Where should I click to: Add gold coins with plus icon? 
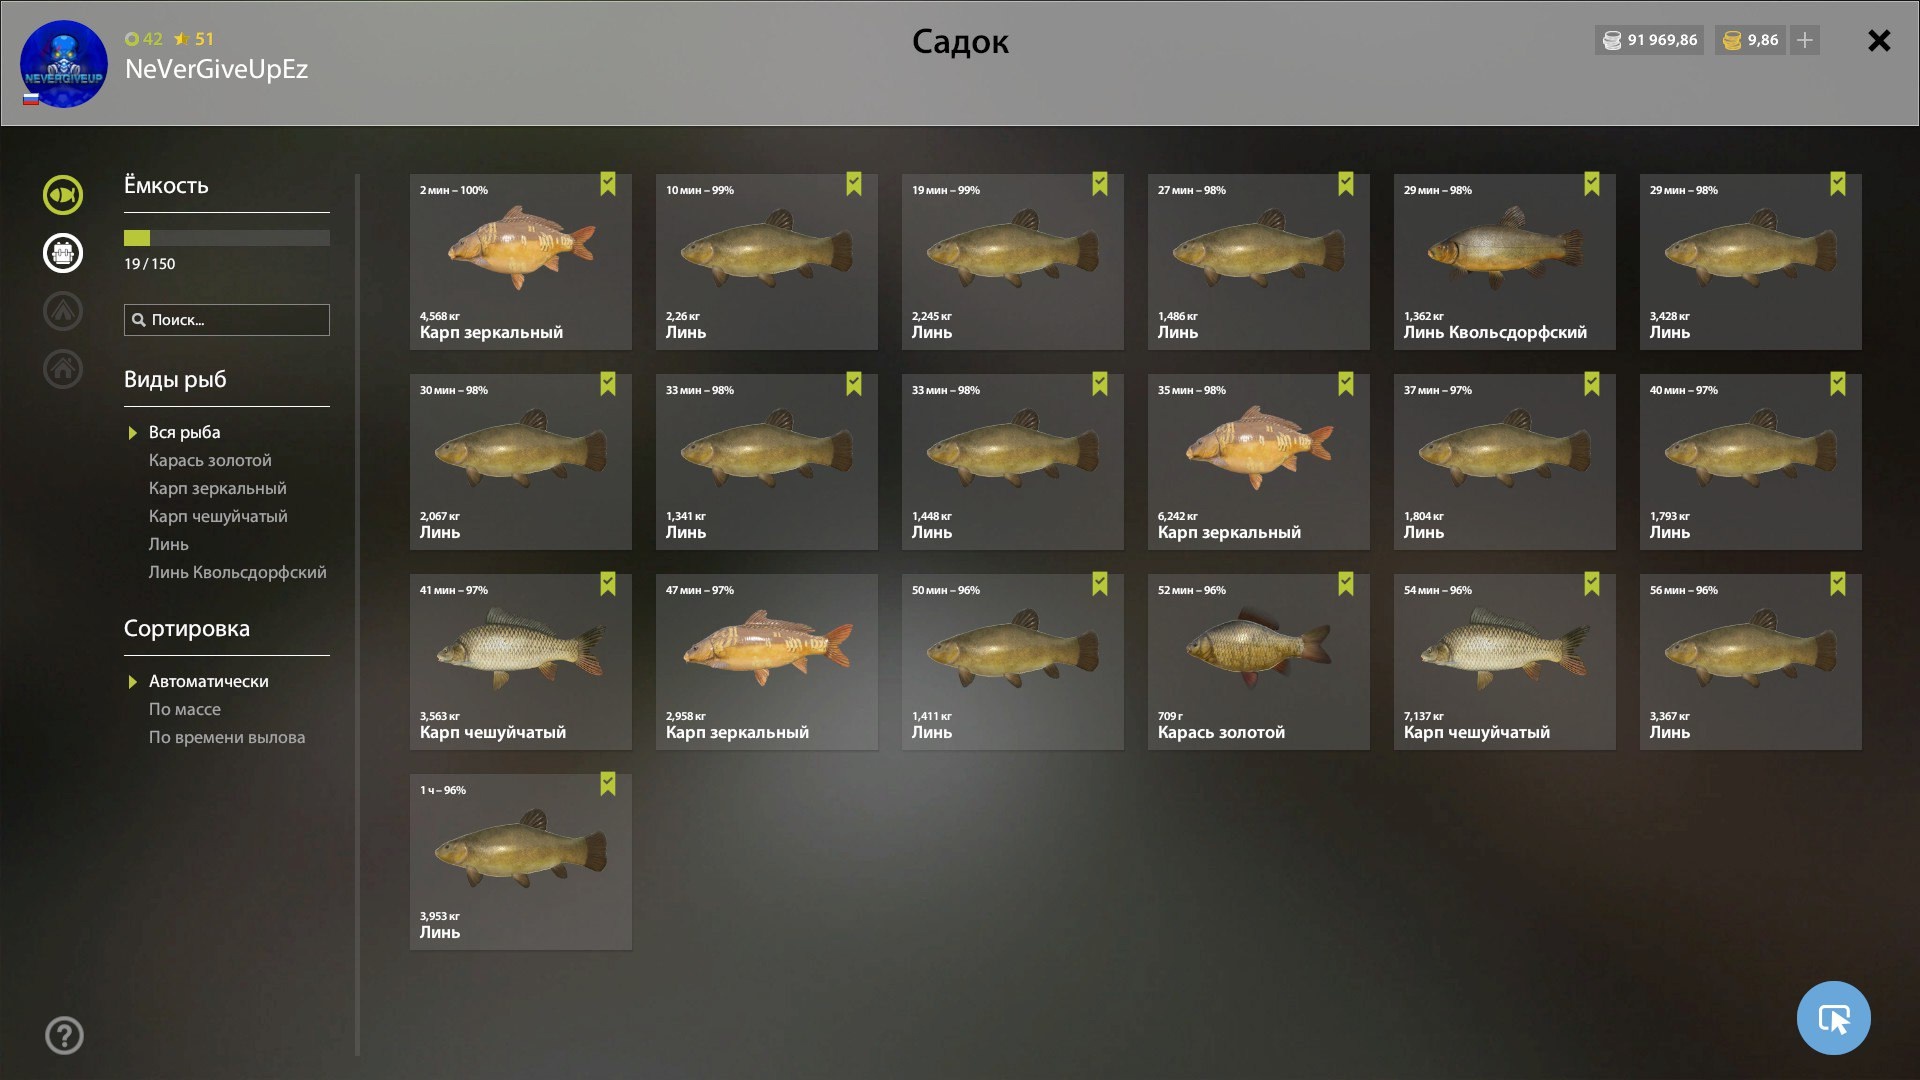pos(1805,40)
